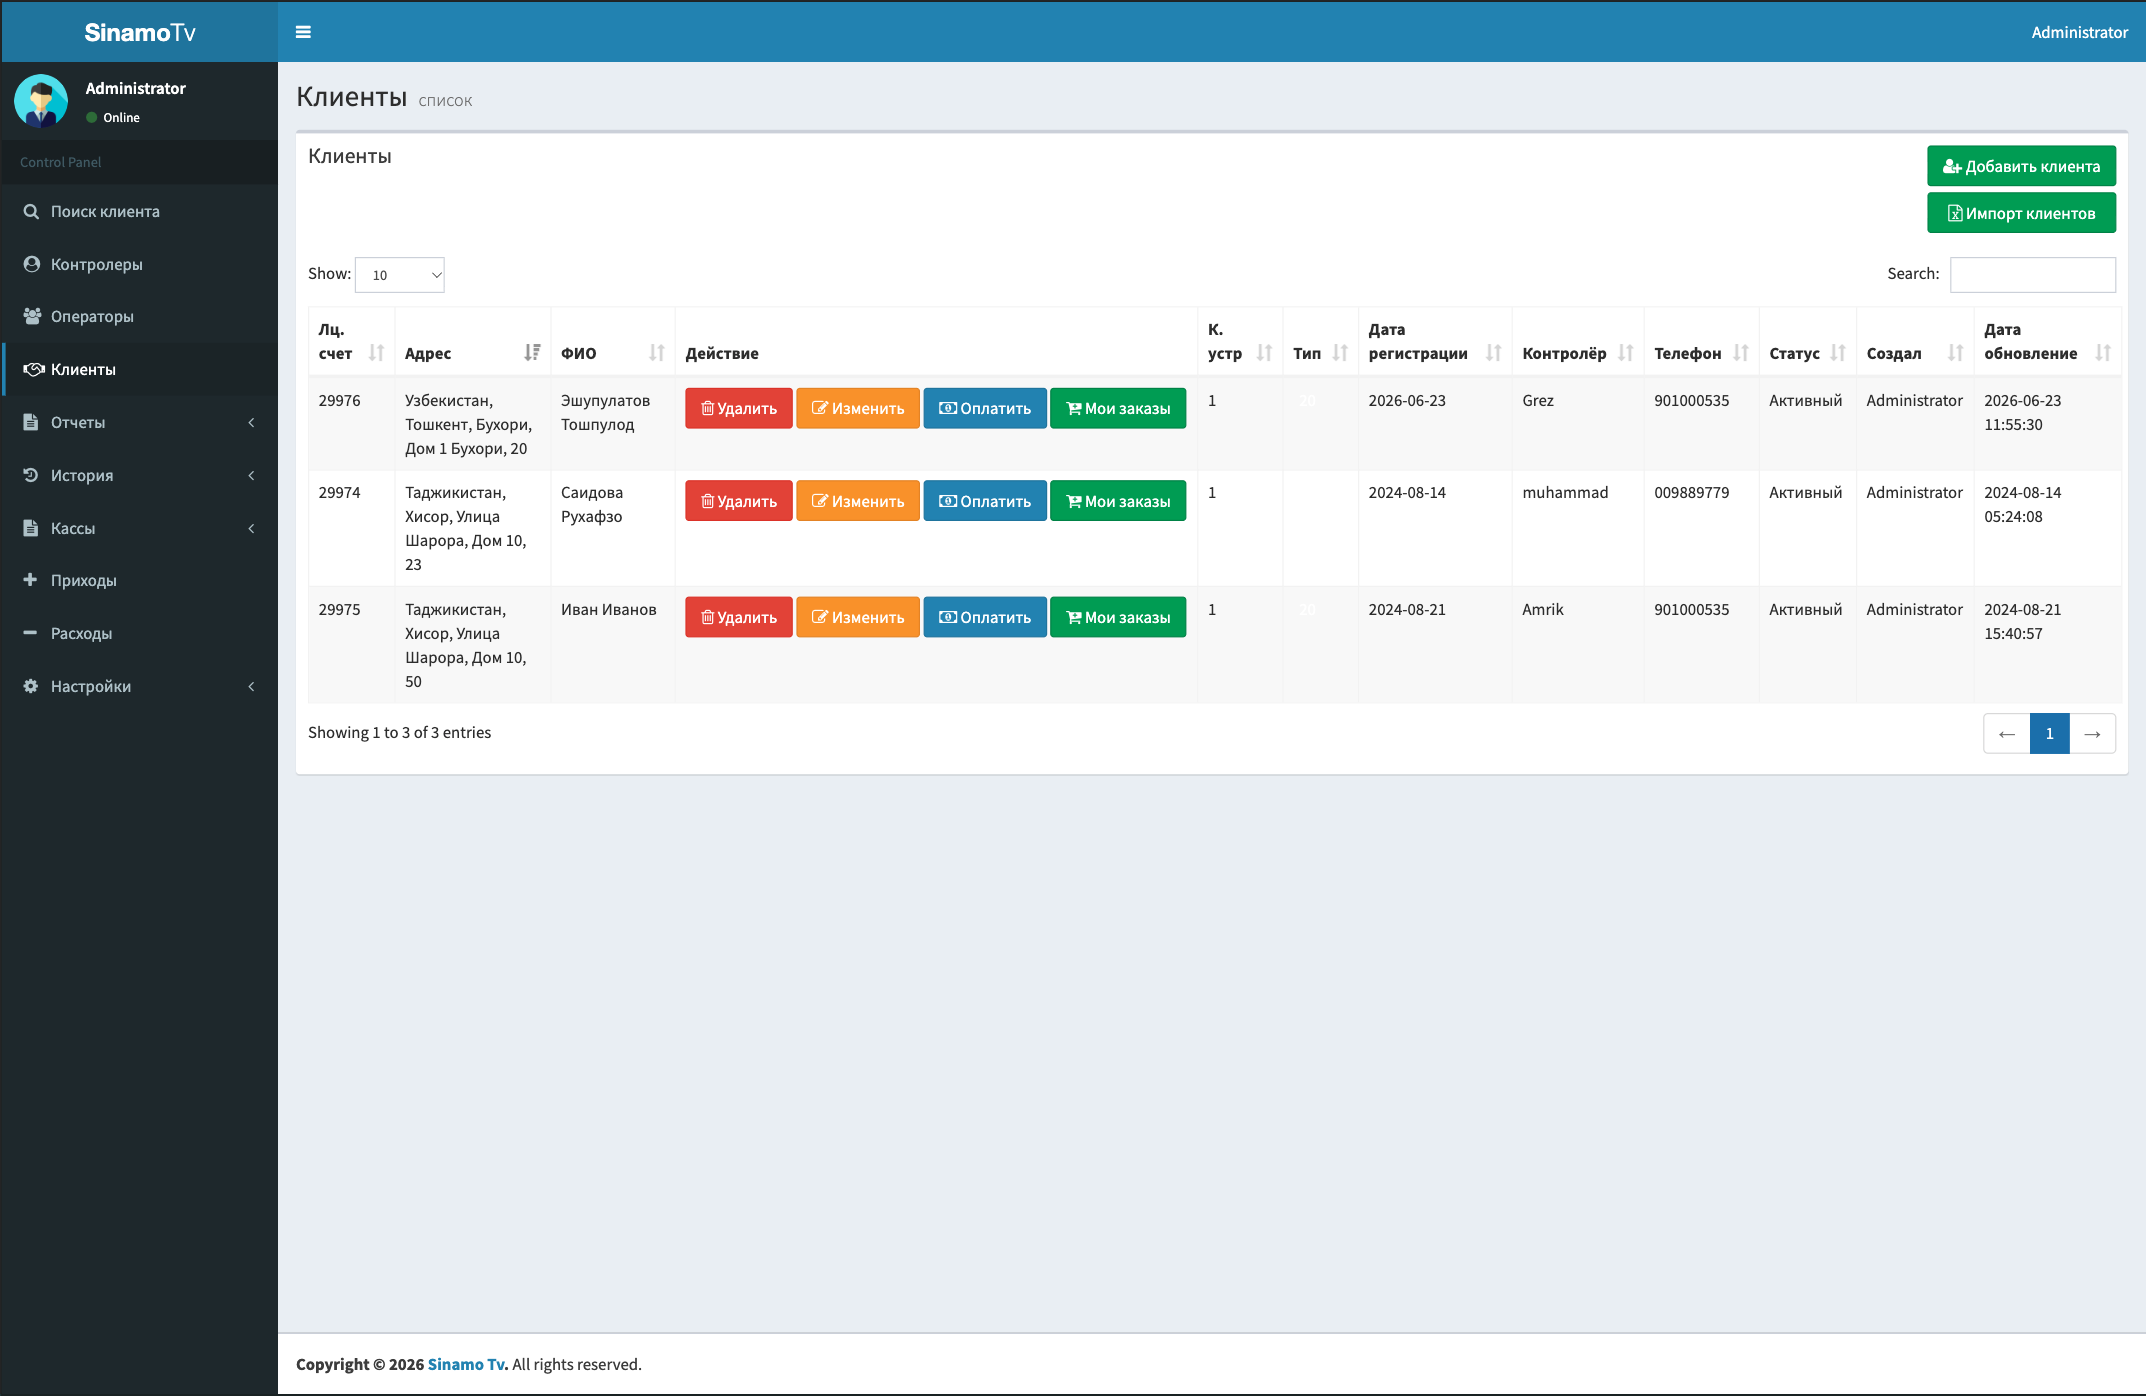Expand the История sidebar submenu
2146x1396 pixels.
click(x=140, y=475)
